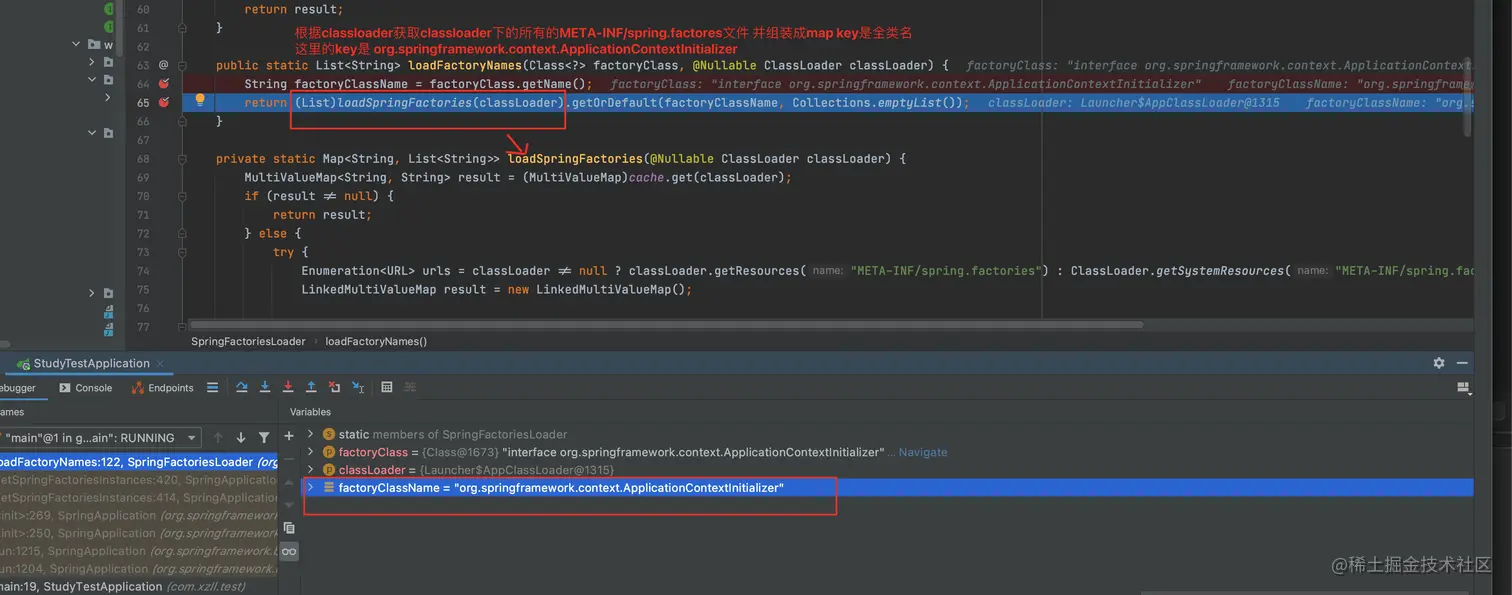Click the editor horizontal scrollbar
This screenshot has height=595, width=1512.
pos(665,324)
